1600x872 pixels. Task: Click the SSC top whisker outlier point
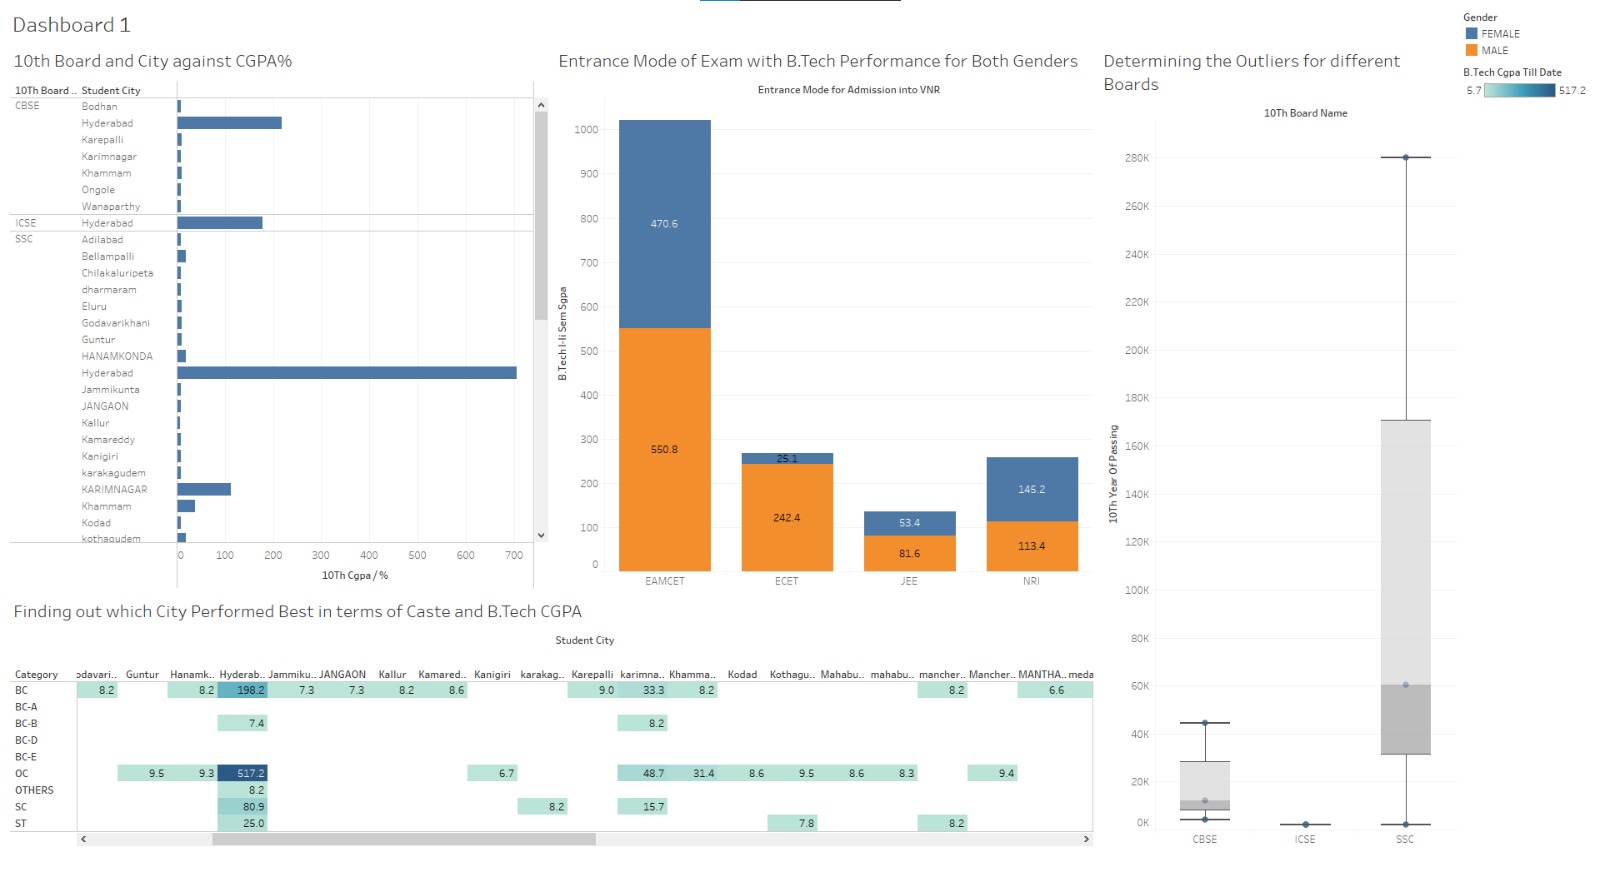coord(1405,157)
